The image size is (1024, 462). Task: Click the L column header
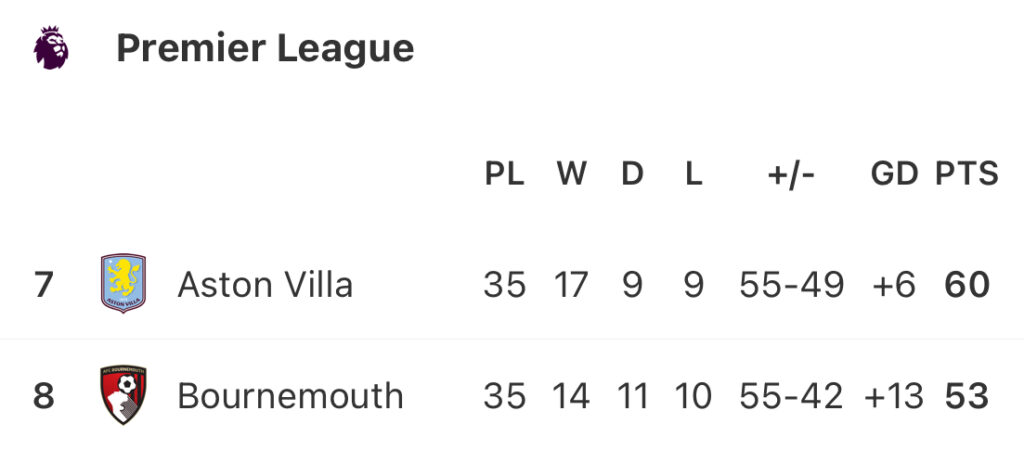point(694,174)
